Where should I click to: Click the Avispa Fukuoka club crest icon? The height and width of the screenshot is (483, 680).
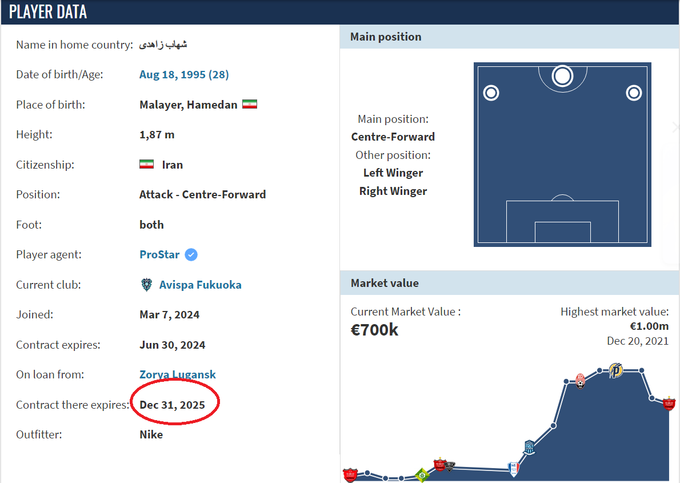point(147,284)
